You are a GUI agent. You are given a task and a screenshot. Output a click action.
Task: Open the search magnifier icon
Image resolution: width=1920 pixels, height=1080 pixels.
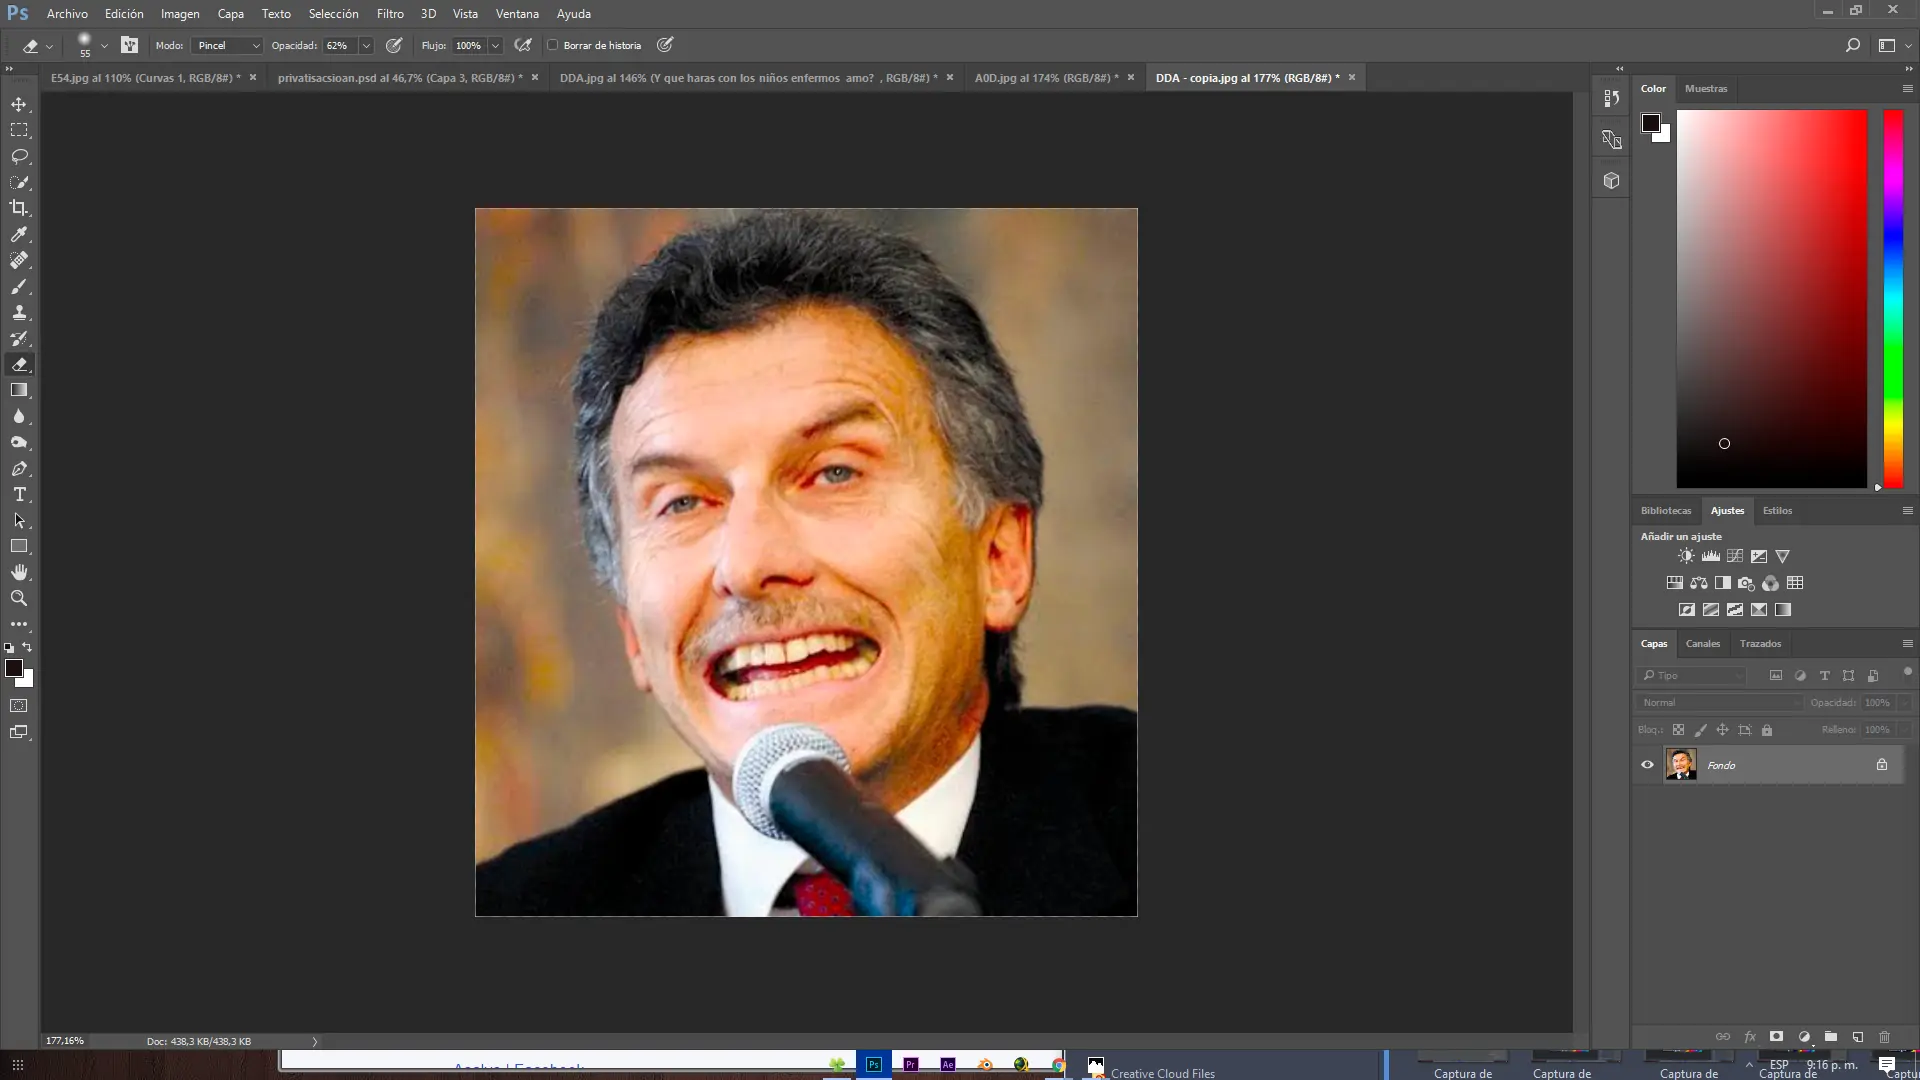pos(1852,45)
